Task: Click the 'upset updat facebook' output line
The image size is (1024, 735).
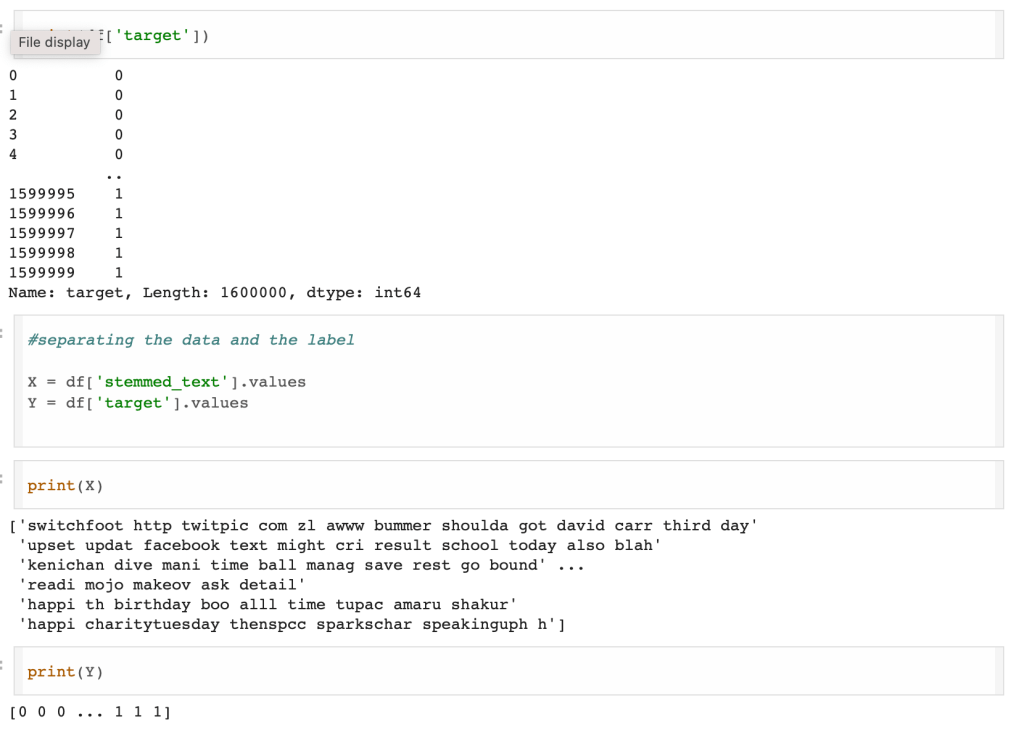Action: point(340,546)
